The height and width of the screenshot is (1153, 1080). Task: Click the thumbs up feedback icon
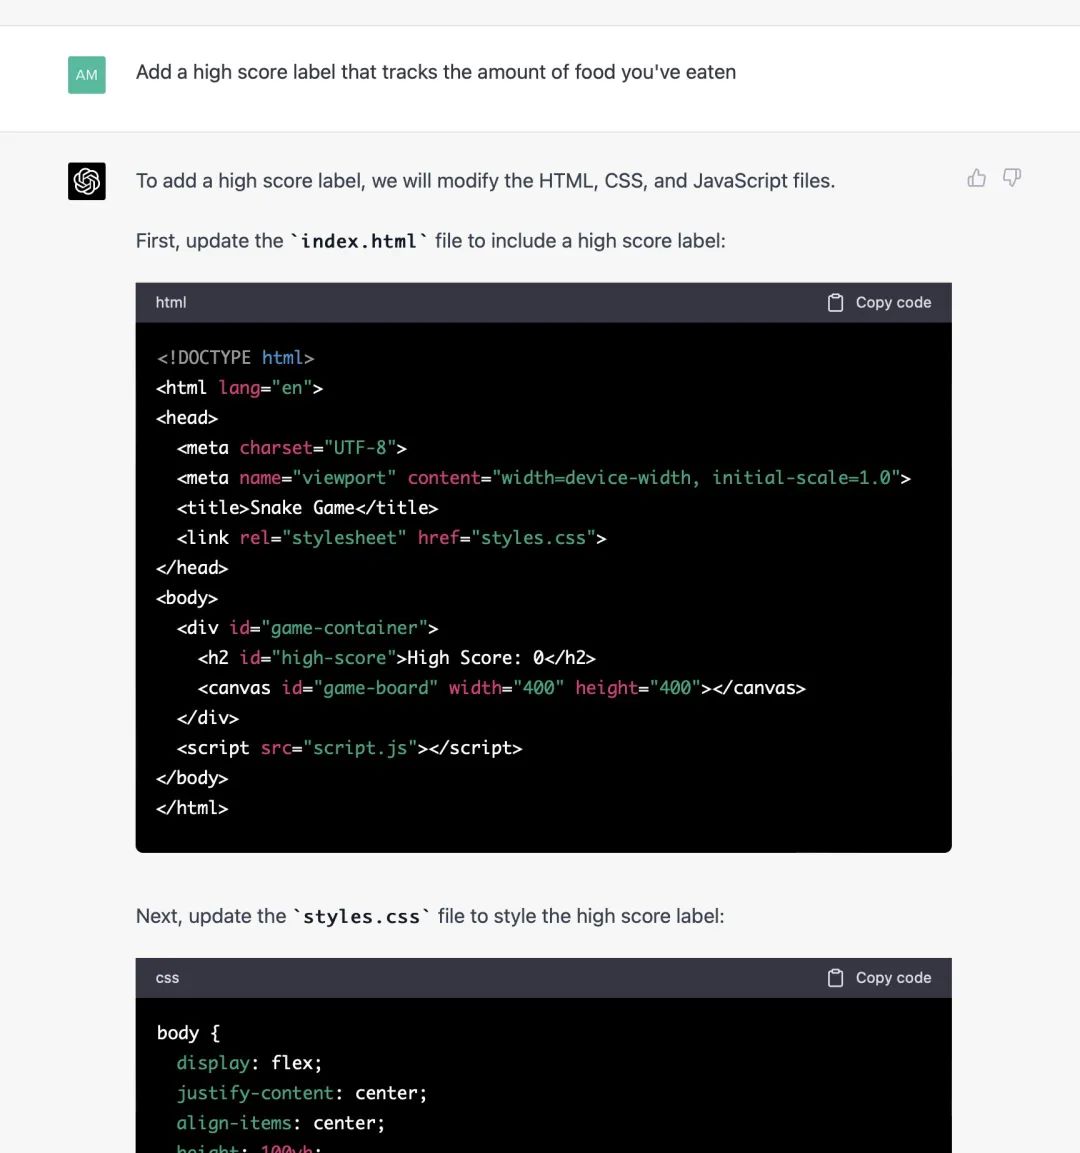pyautogui.click(x=976, y=178)
